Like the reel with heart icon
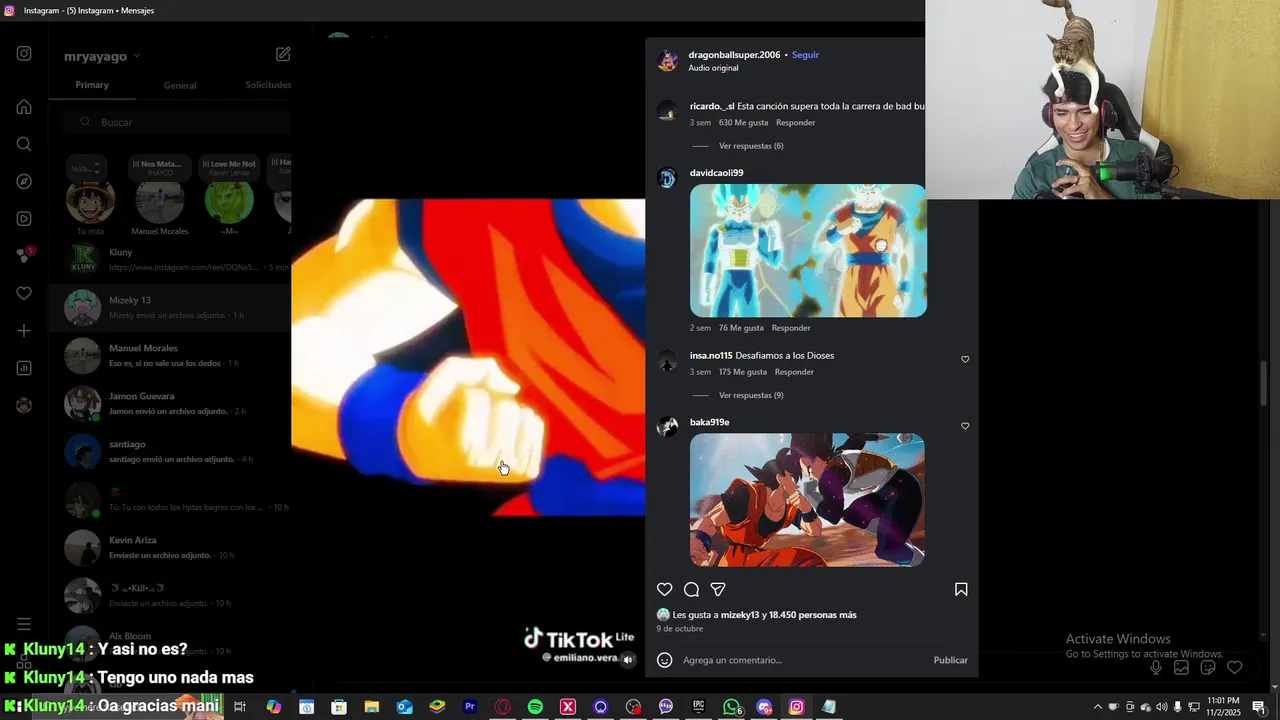The image size is (1280, 720). point(664,589)
